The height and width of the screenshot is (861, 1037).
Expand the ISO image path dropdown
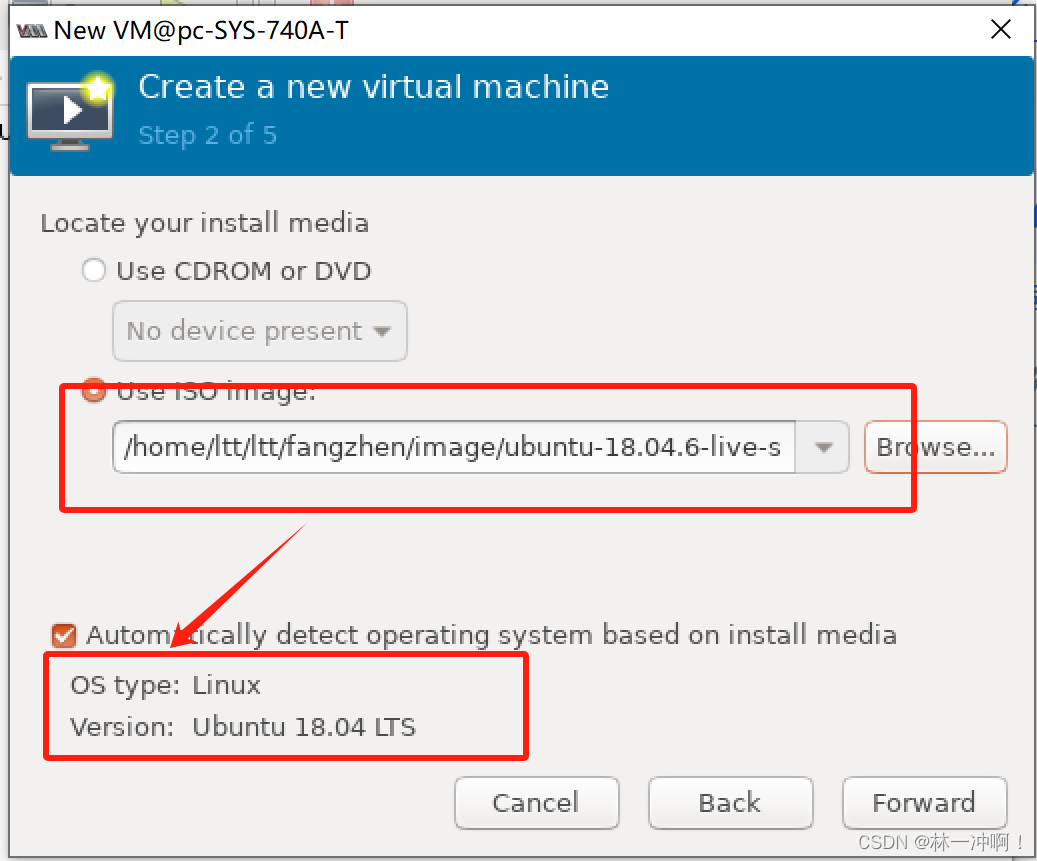[x=822, y=447]
